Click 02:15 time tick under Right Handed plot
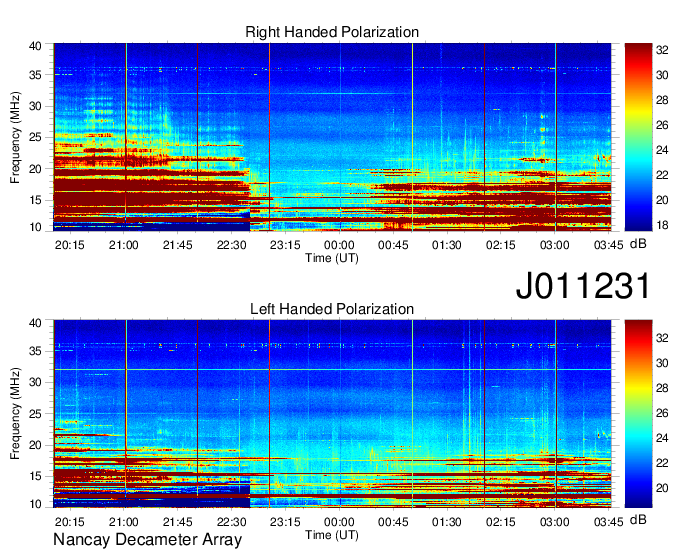The width and height of the screenshot is (680, 552). coord(501,245)
